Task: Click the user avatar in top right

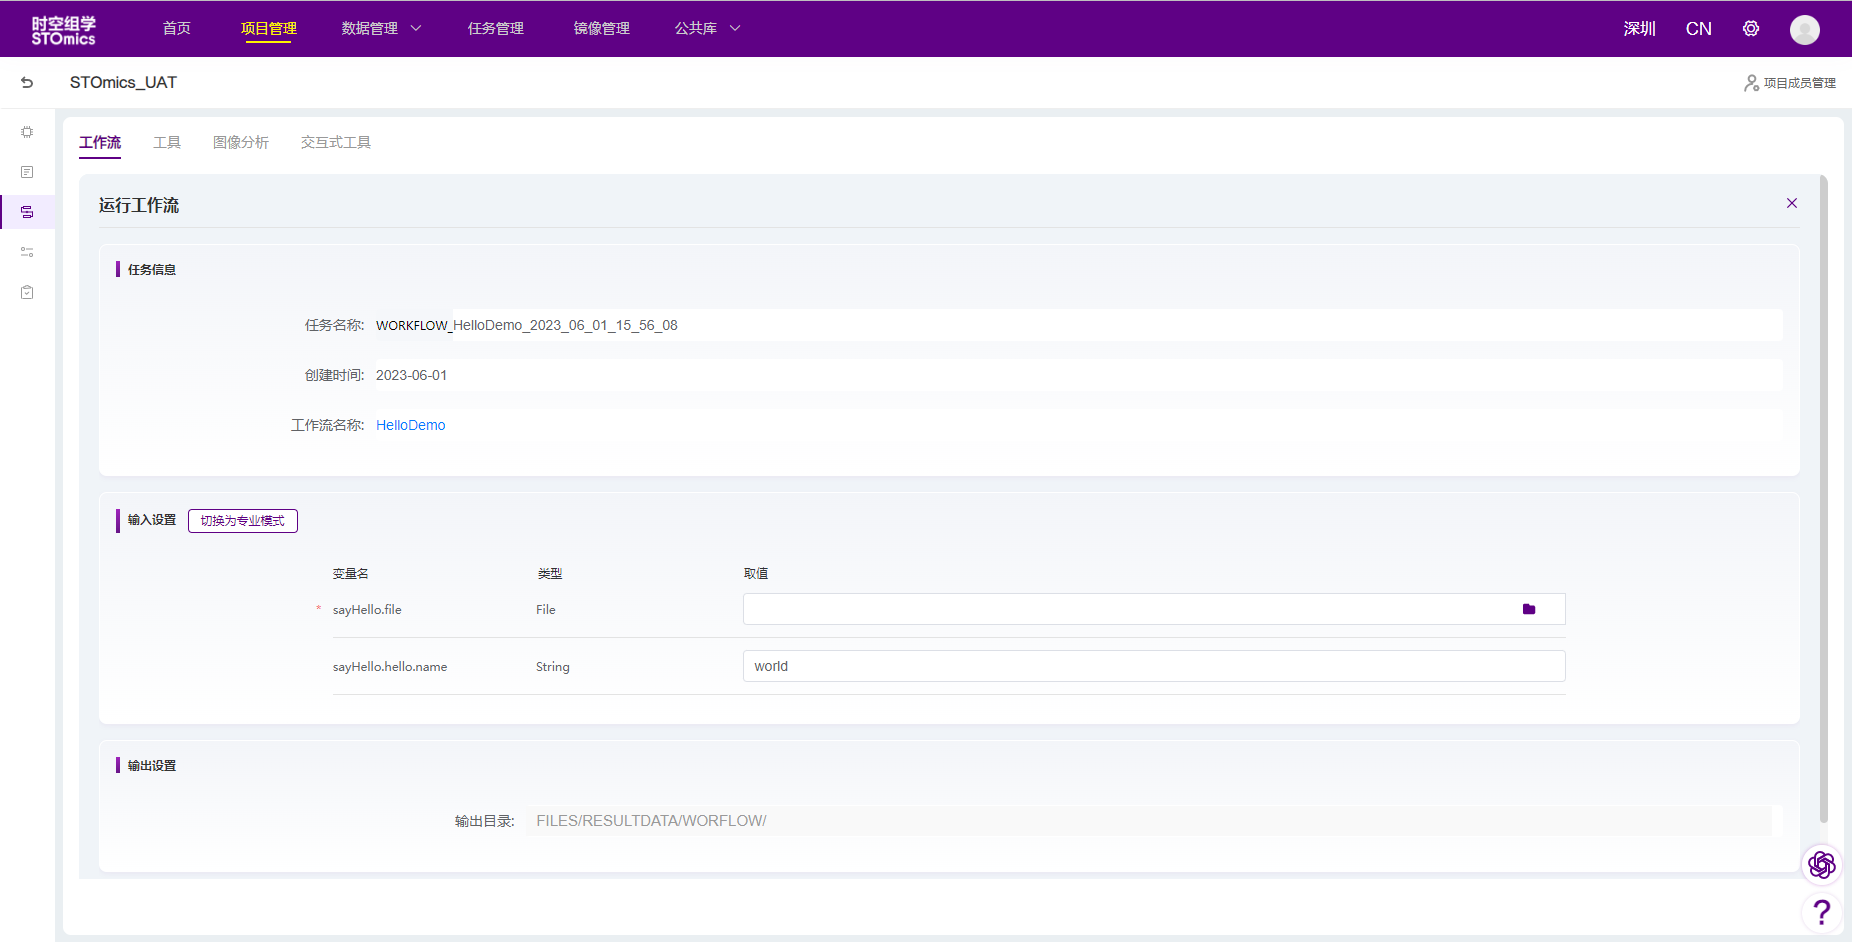Action: (x=1804, y=30)
